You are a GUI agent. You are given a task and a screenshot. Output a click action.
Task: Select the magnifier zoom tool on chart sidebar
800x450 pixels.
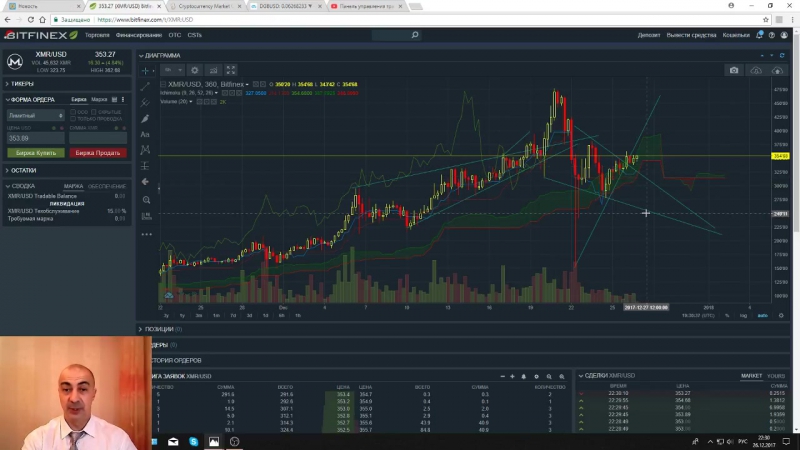click(146, 199)
